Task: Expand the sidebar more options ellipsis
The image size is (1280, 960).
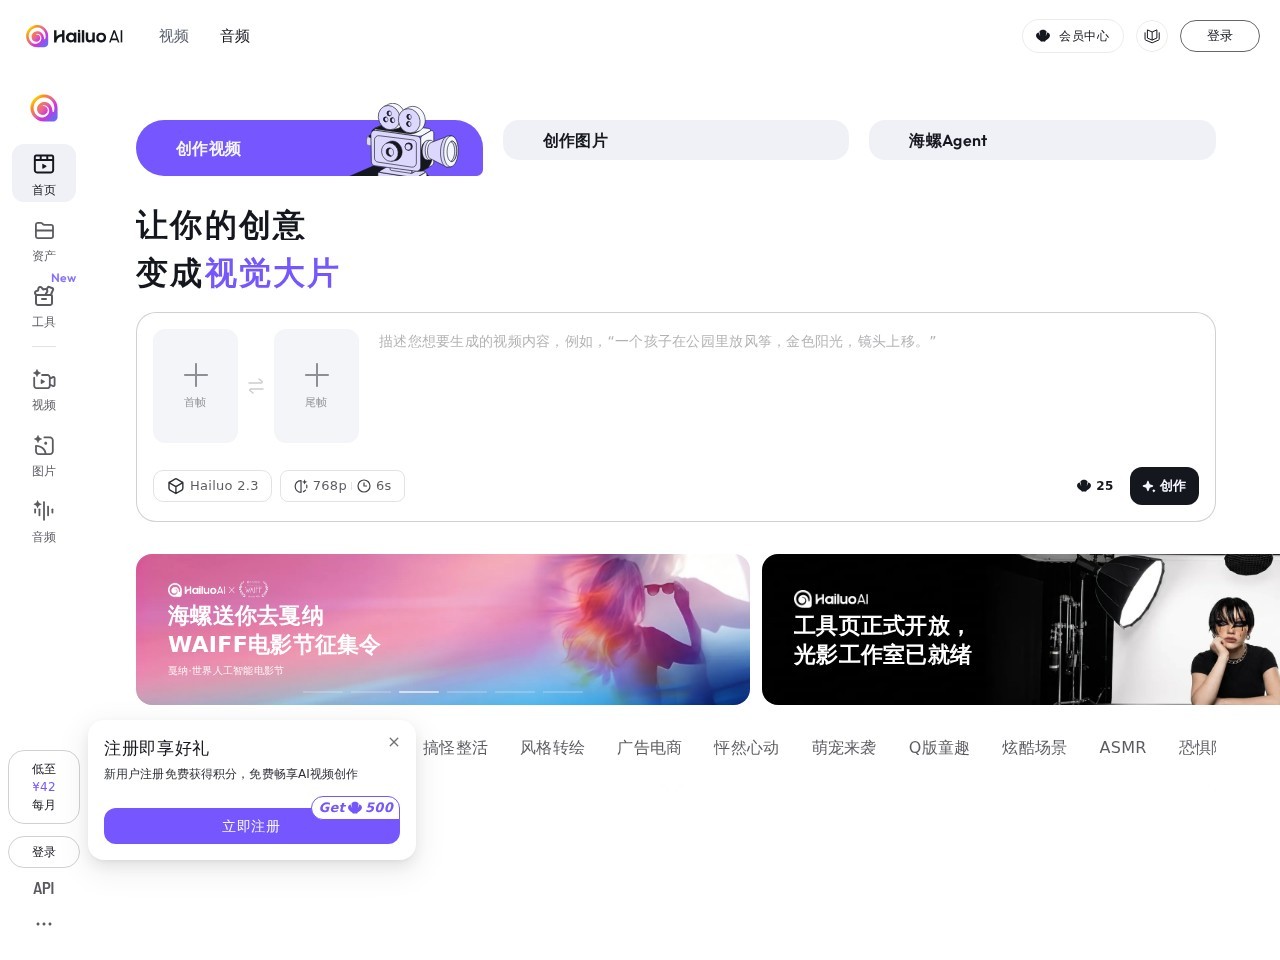Action: pyautogui.click(x=44, y=923)
